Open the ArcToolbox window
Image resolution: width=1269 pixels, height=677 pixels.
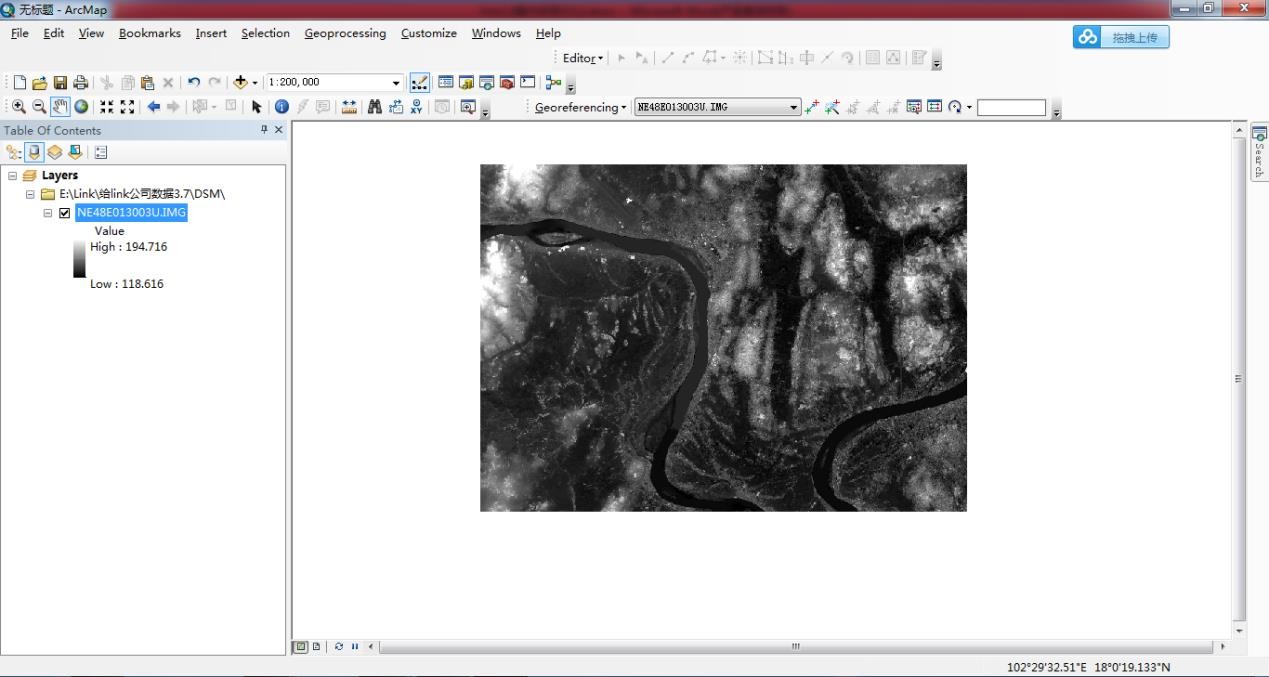click(507, 83)
